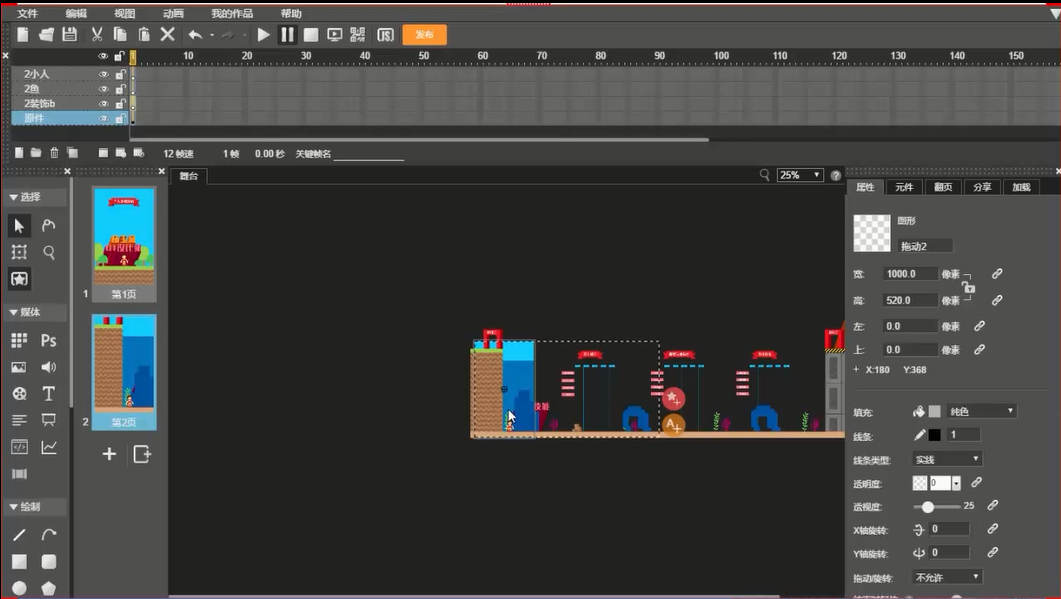Toggle visibility of layer 原件
1061x599 pixels.
104,118
